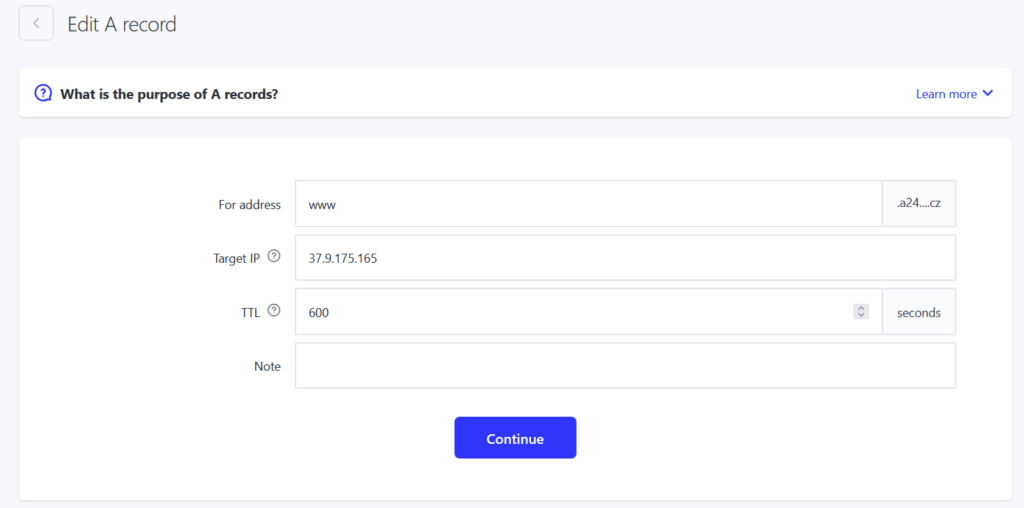Screen dimensions: 1024x508
Task: Click the .a24....cz domain suffix box
Action: (x=920, y=204)
